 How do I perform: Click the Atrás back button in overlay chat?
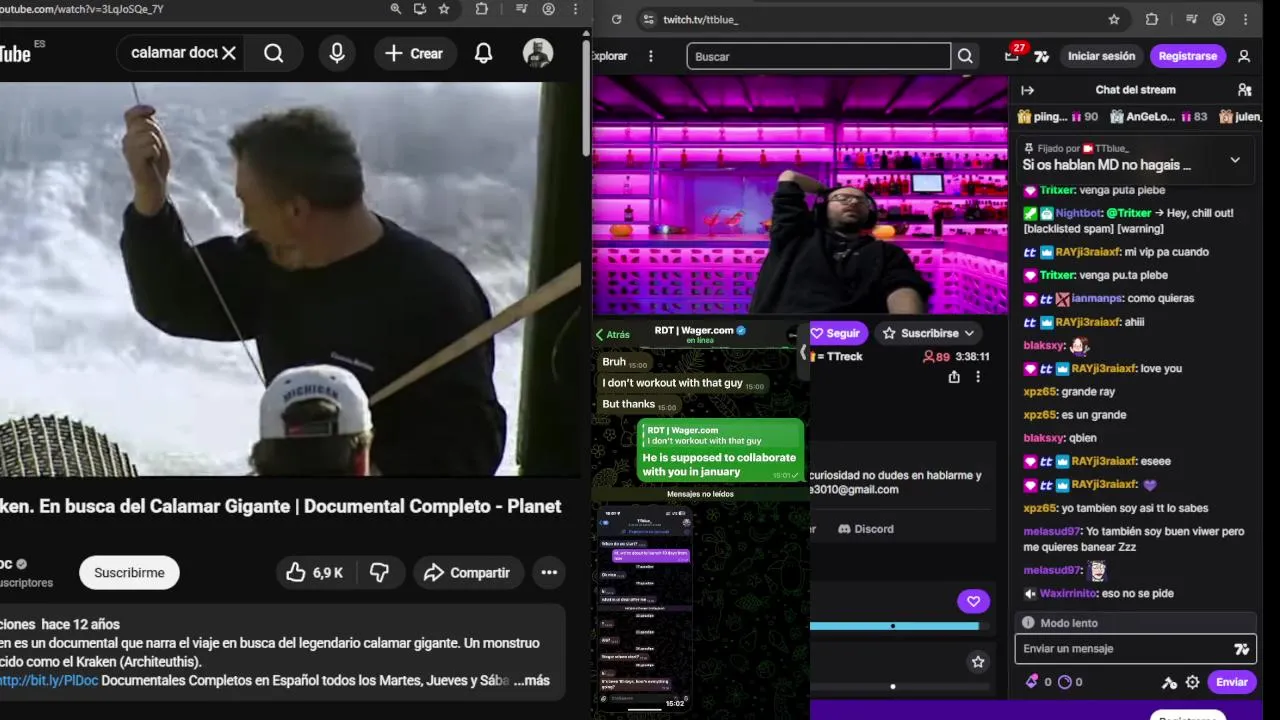[x=613, y=334]
